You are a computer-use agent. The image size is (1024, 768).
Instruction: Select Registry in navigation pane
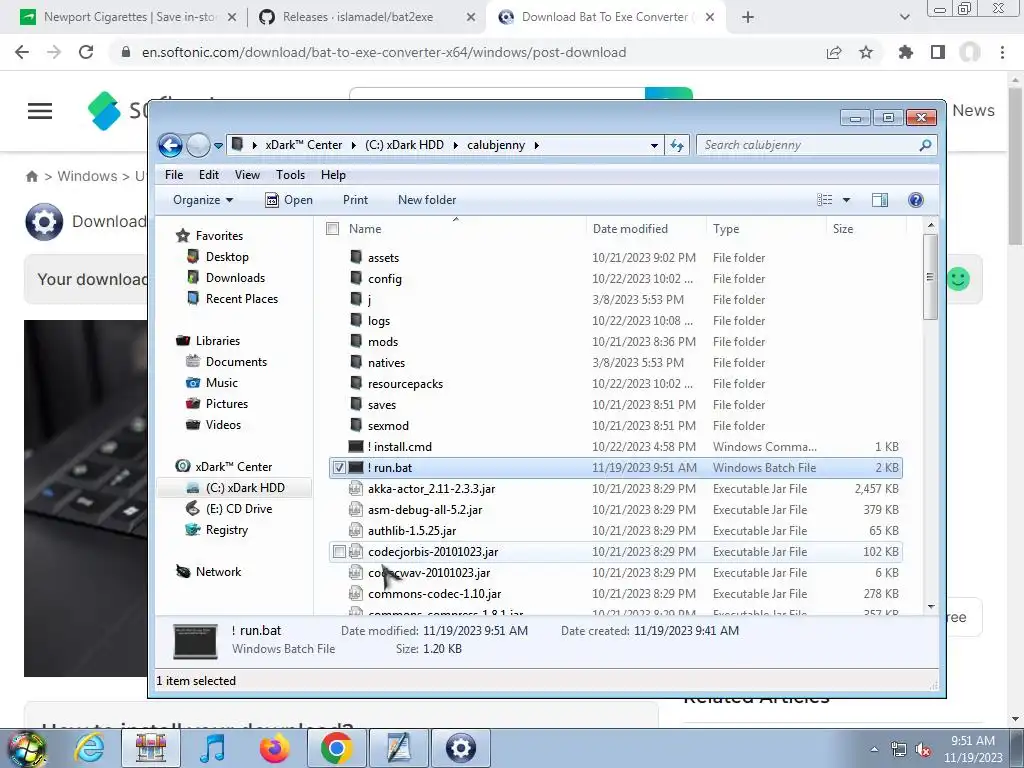227,530
